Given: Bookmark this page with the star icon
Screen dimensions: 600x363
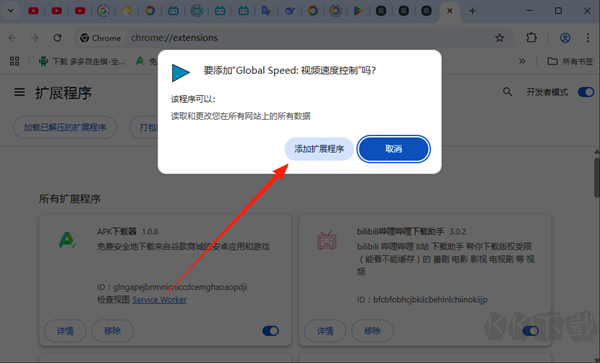Looking at the screenshot, I should coord(499,38).
